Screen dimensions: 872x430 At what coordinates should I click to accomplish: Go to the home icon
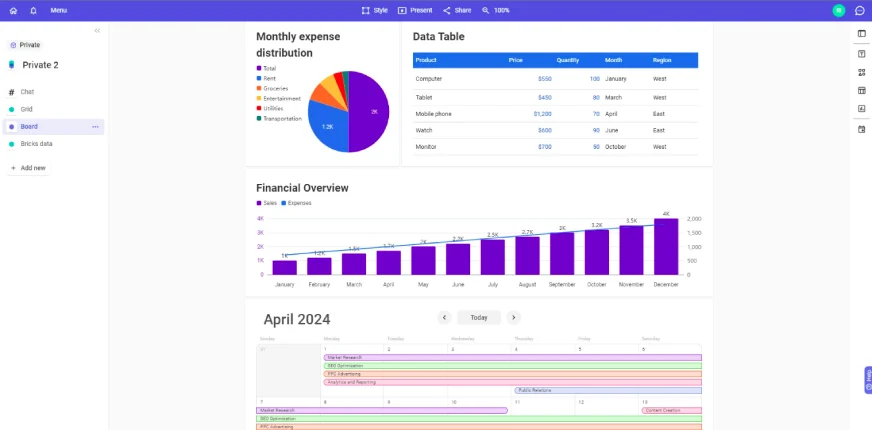[x=13, y=11]
